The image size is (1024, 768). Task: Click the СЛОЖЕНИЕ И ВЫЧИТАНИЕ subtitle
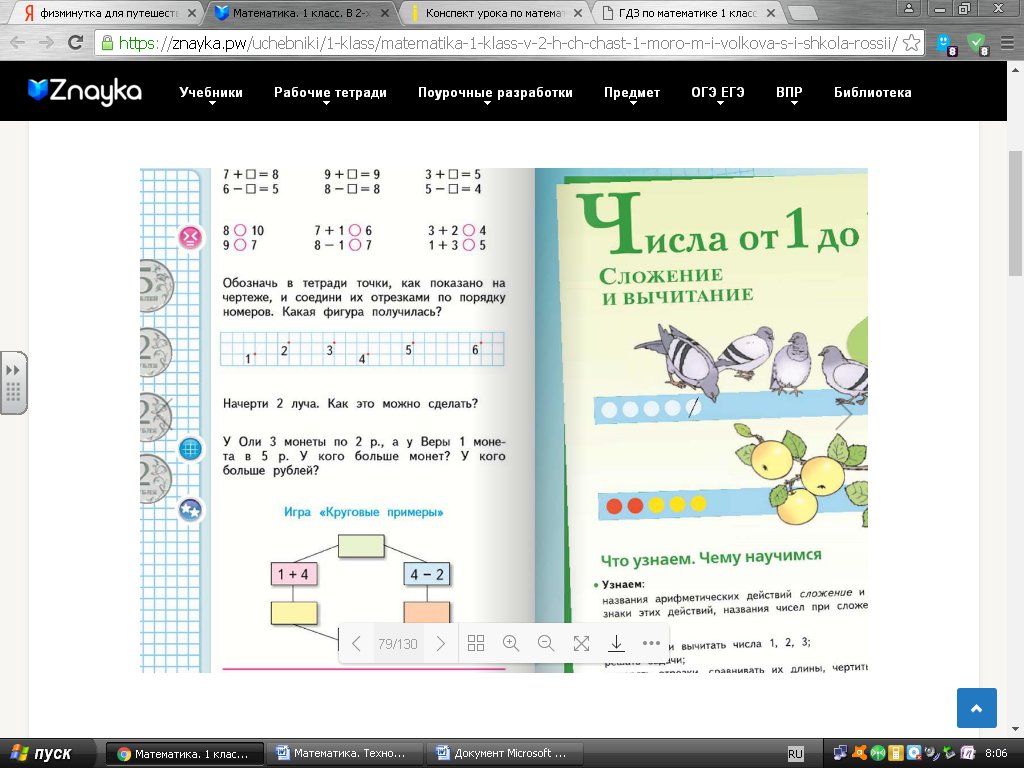tap(676, 286)
